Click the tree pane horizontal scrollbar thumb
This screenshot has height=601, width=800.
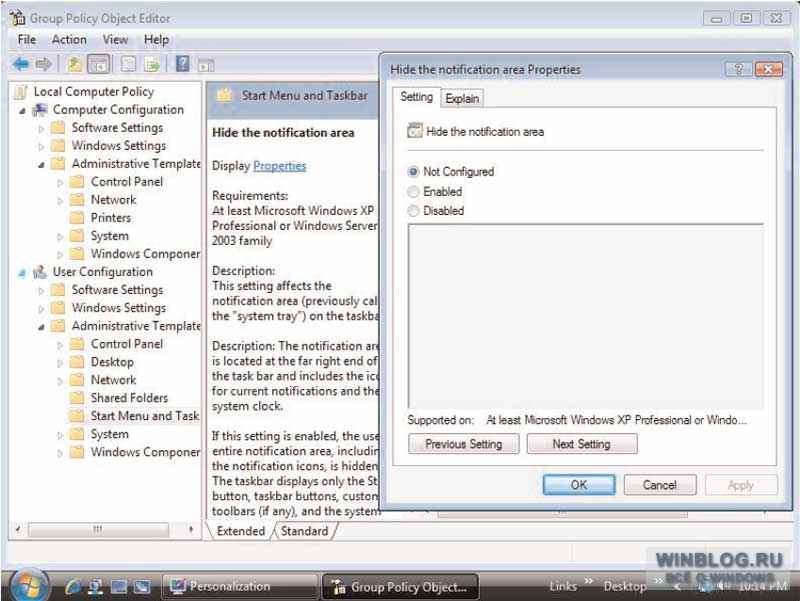(x=98, y=529)
